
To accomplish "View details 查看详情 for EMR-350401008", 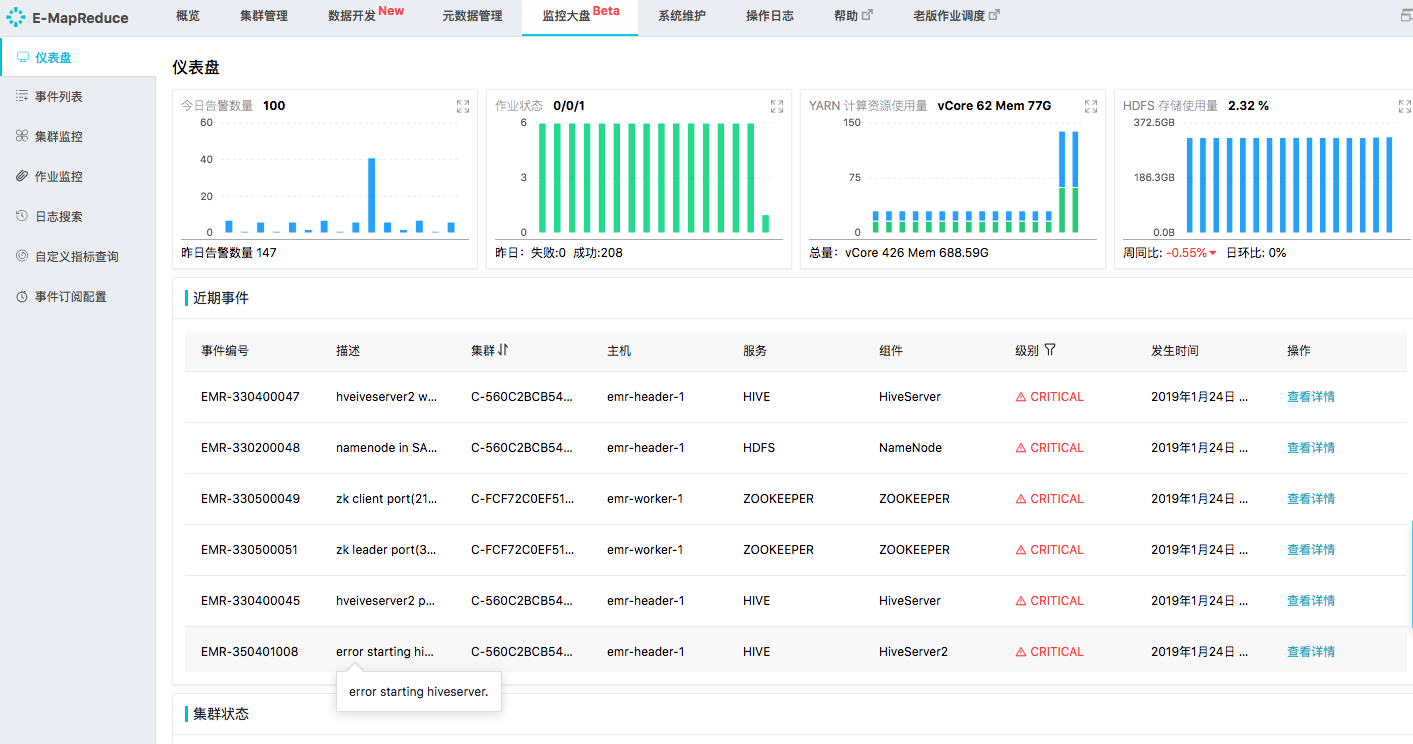I will (x=1311, y=652).
